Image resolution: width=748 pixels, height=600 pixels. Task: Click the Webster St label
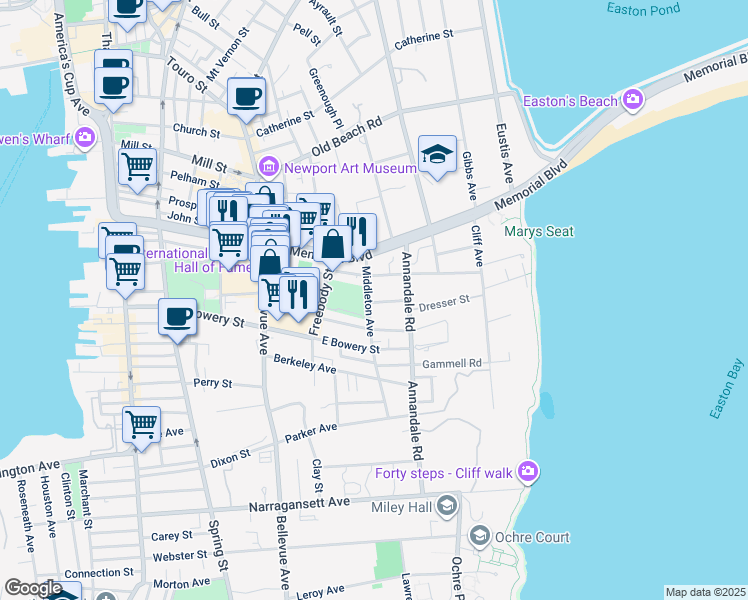coord(180,556)
